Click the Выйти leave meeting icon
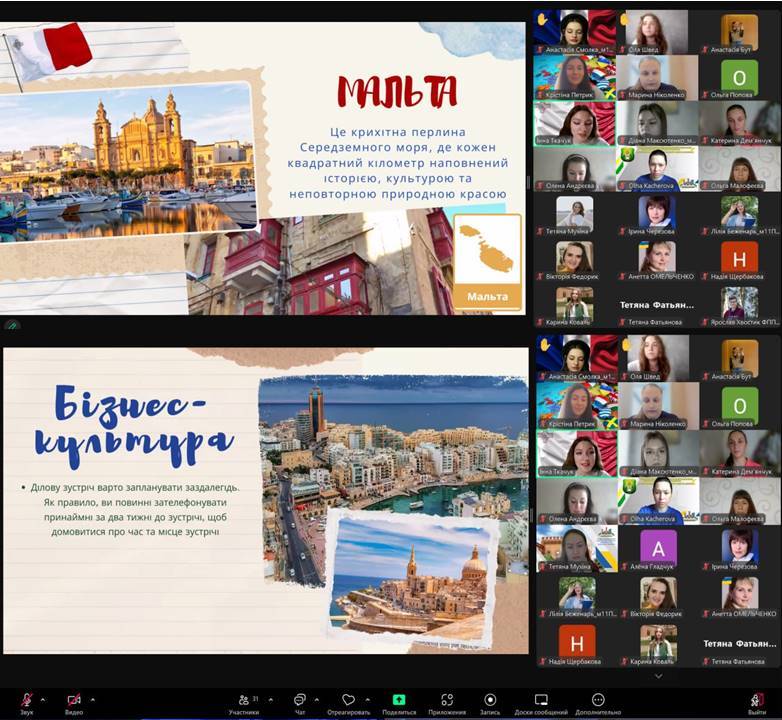Screen dimensions: 782x720 757,700
